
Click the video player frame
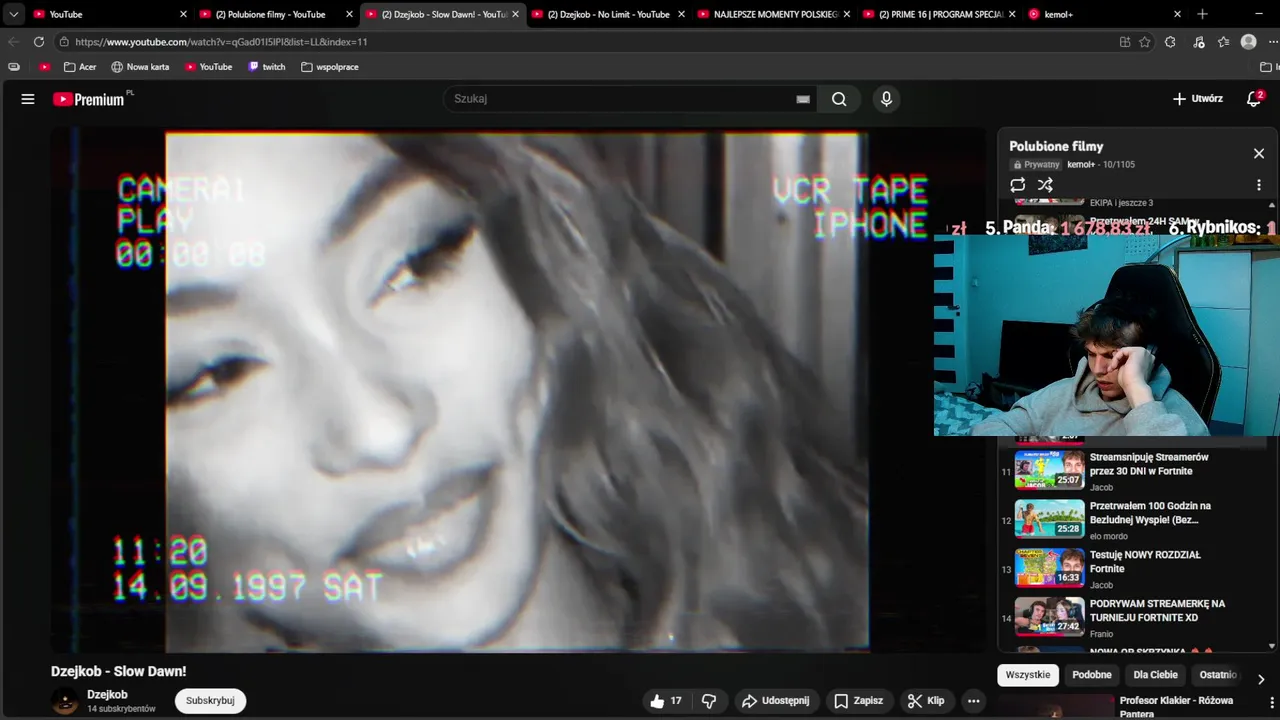point(517,391)
